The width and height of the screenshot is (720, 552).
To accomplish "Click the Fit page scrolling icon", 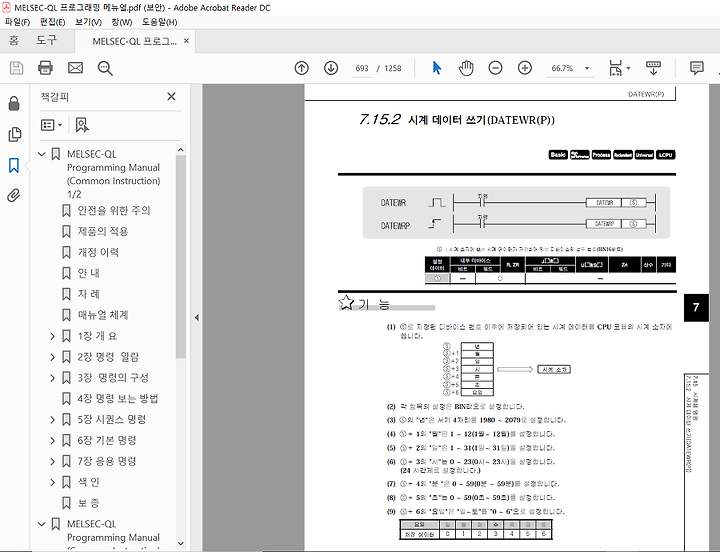I will click(615, 68).
